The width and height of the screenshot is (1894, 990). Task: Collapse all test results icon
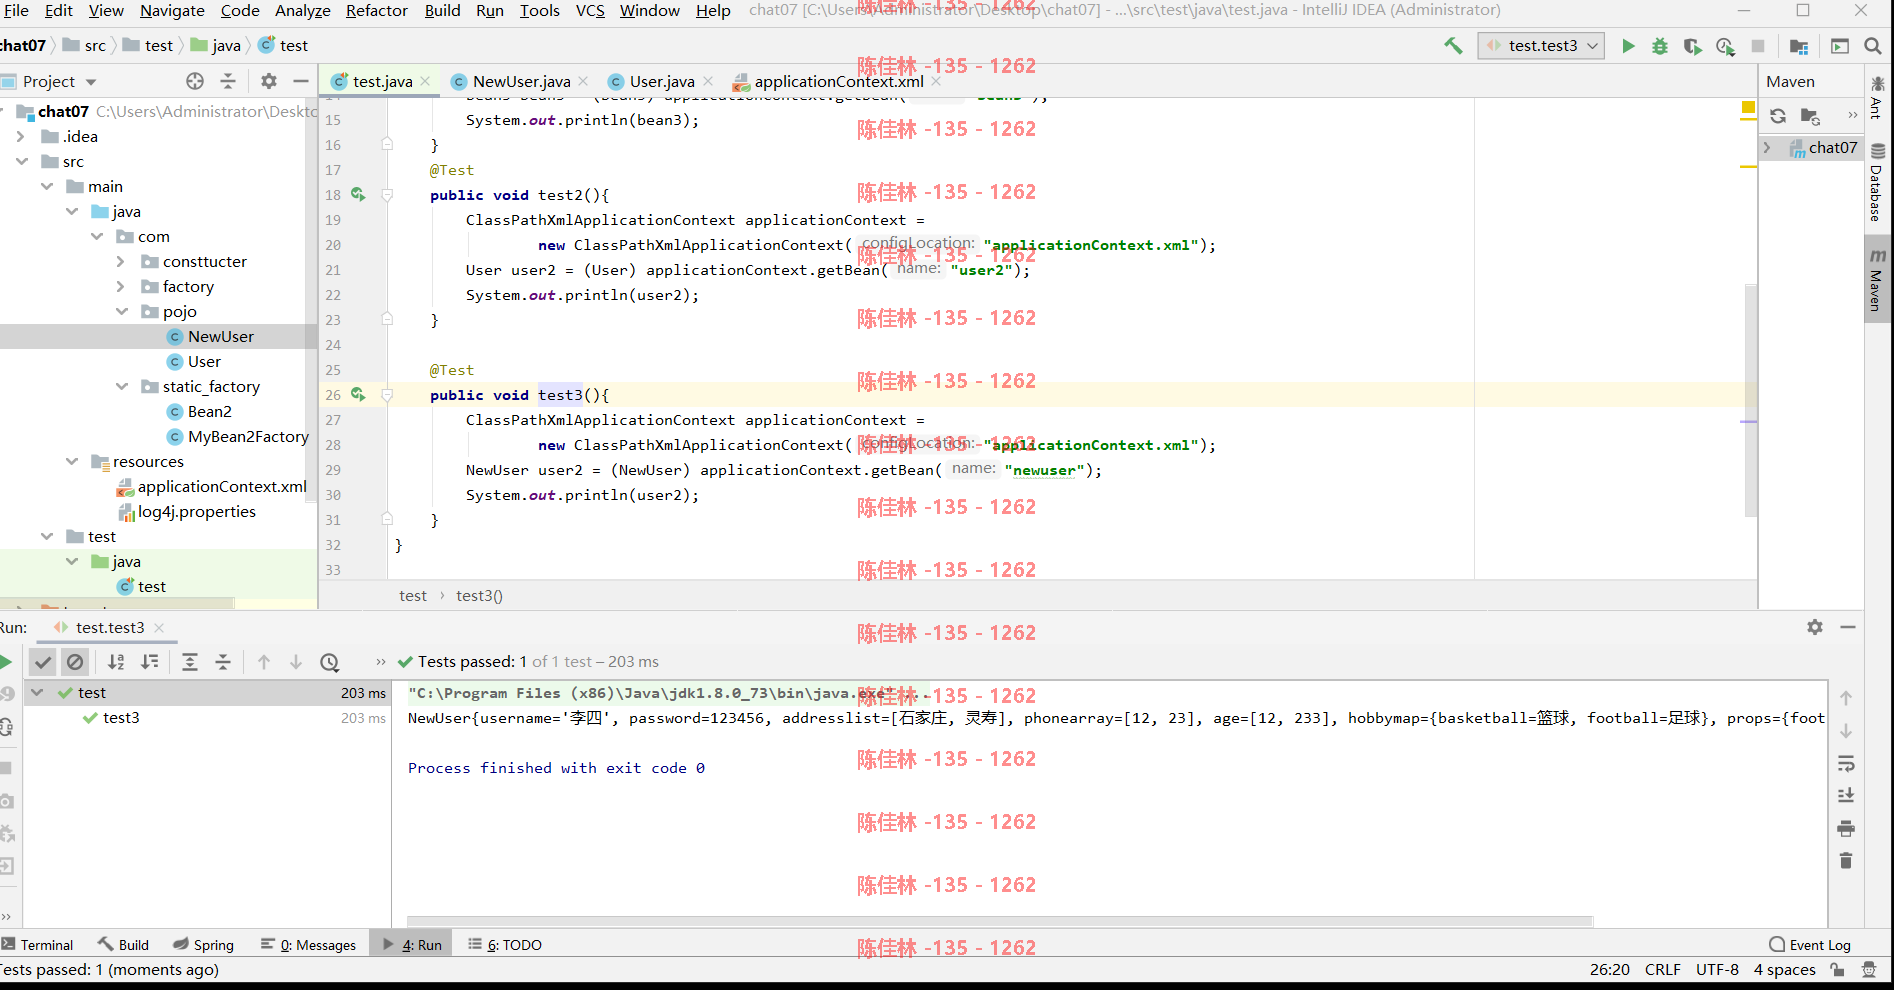223,662
